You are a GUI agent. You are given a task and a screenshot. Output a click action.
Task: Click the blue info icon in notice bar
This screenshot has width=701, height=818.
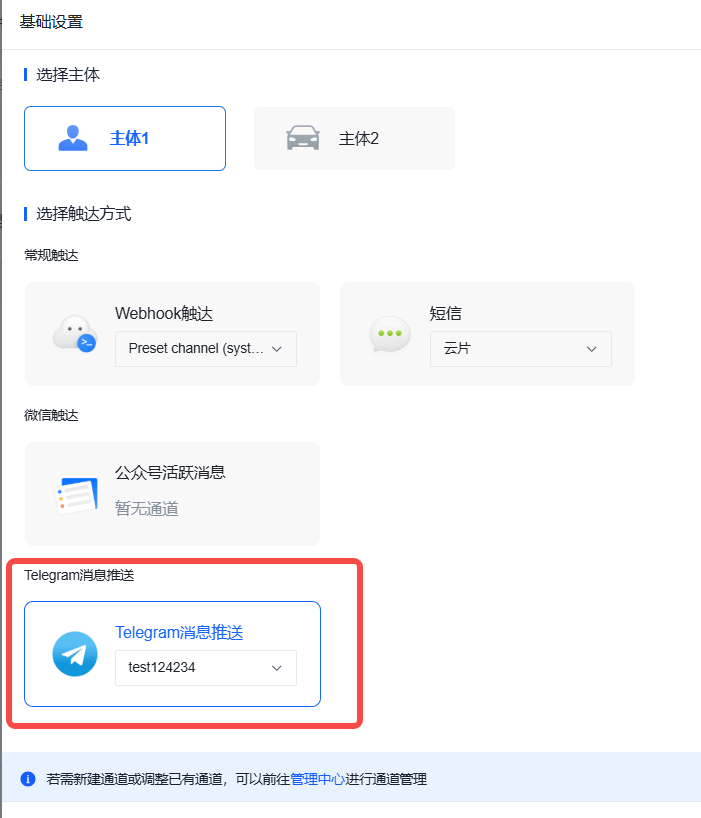tap(28, 779)
